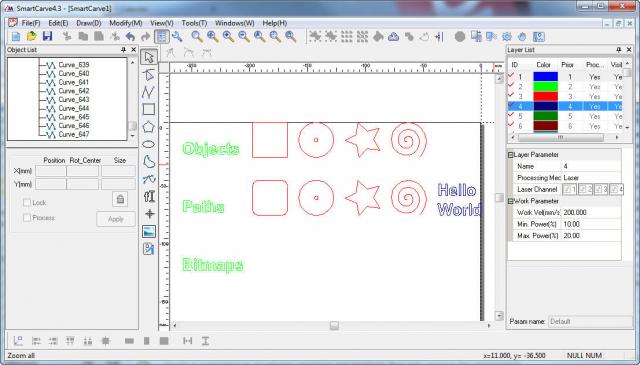Click the Apply button
The width and height of the screenshot is (640, 365).
point(116,219)
